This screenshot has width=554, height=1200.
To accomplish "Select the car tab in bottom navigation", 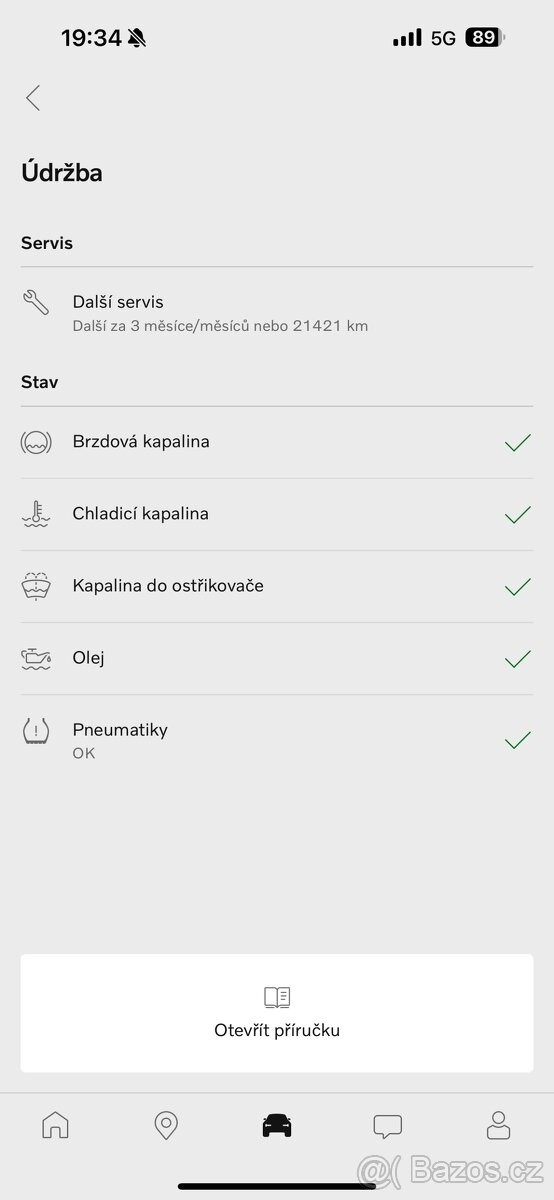I will pos(277,1126).
